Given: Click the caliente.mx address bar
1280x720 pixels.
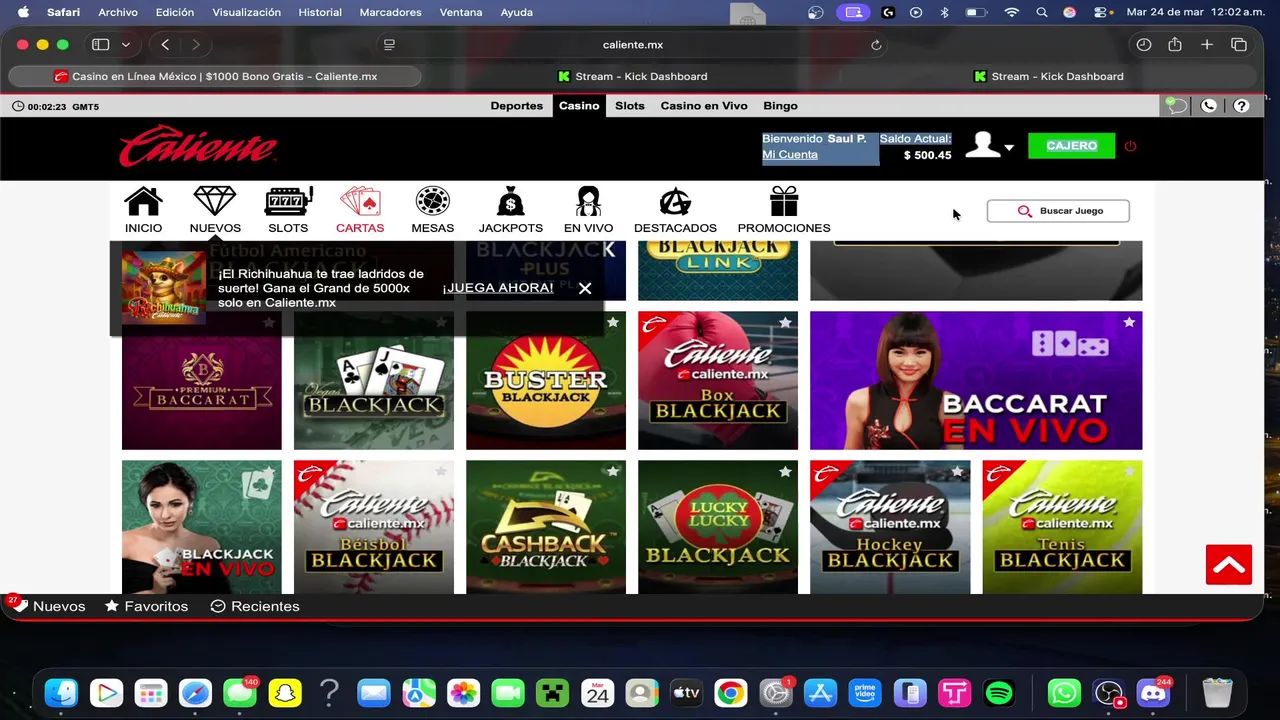Looking at the screenshot, I should click(633, 45).
